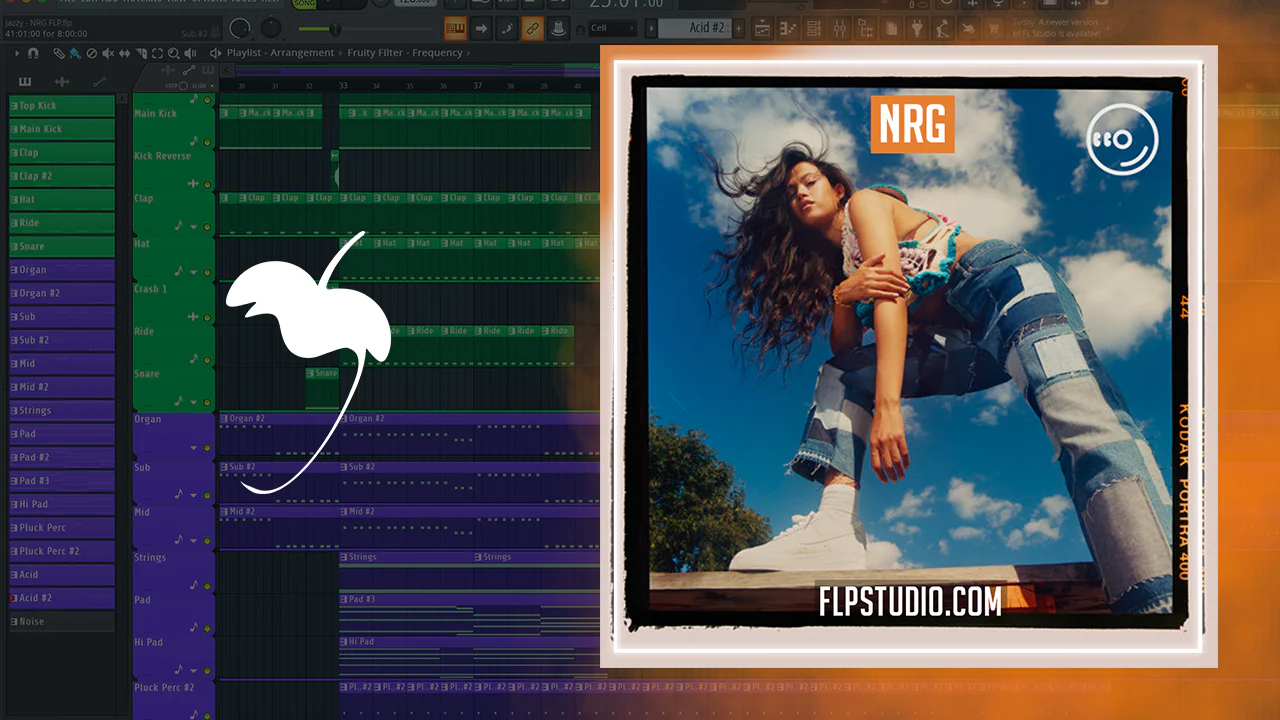Expand the Sub track dropdown arrow
The width and height of the screenshot is (1280, 720).
(x=193, y=494)
